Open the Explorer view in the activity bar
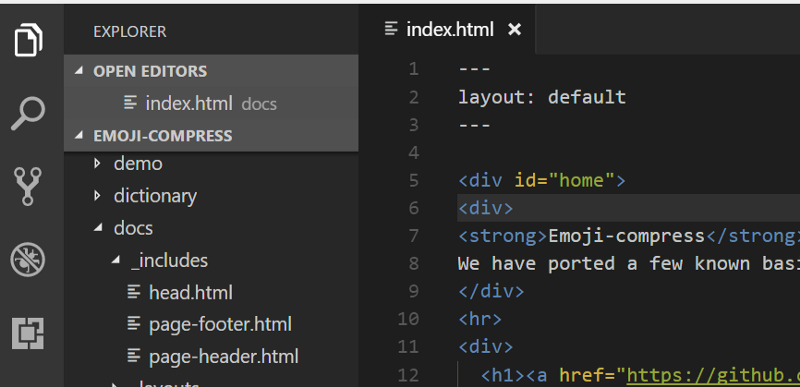The height and width of the screenshot is (387, 800). click(x=28, y=39)
